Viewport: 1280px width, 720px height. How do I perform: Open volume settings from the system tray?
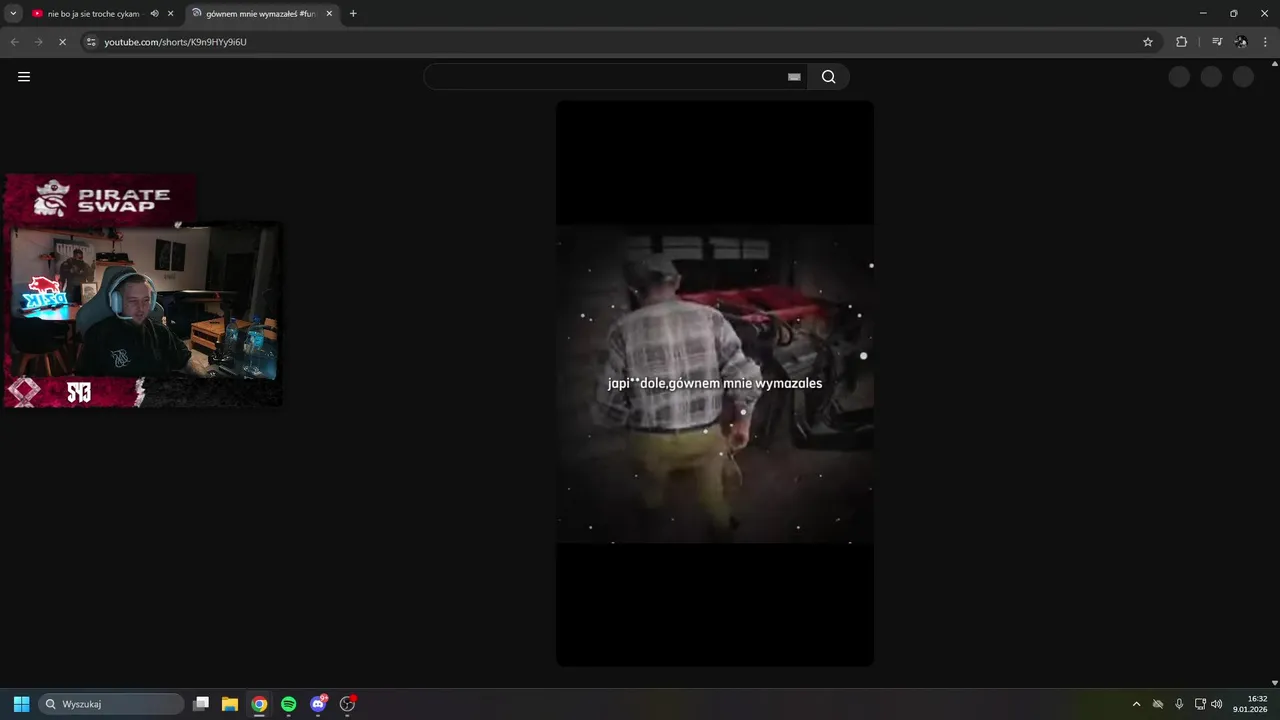click(1217, 704)
